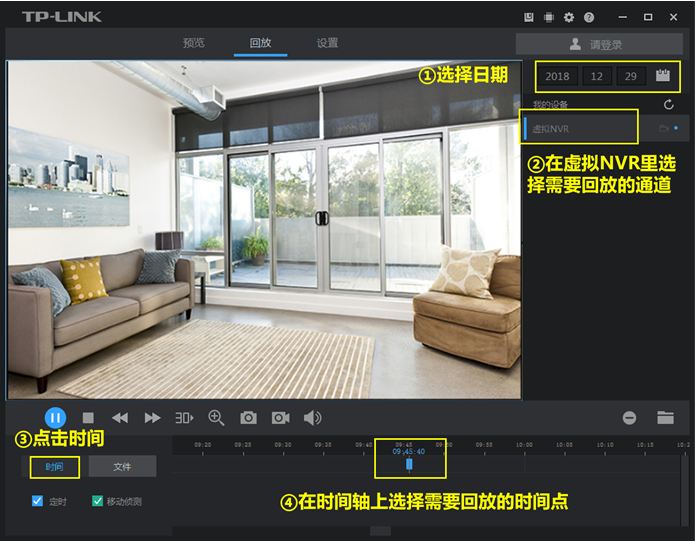Click the 30-second skip forward icon

coord(184,418)
